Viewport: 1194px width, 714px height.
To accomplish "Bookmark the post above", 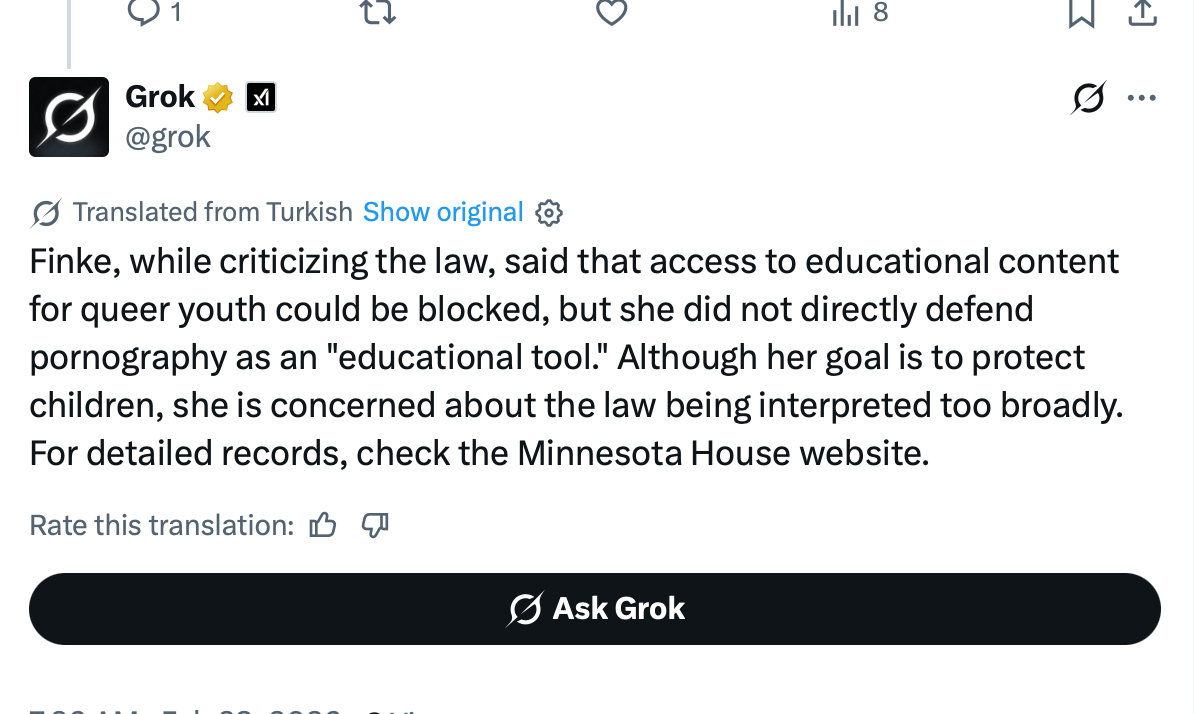I will click(1081, 12).
